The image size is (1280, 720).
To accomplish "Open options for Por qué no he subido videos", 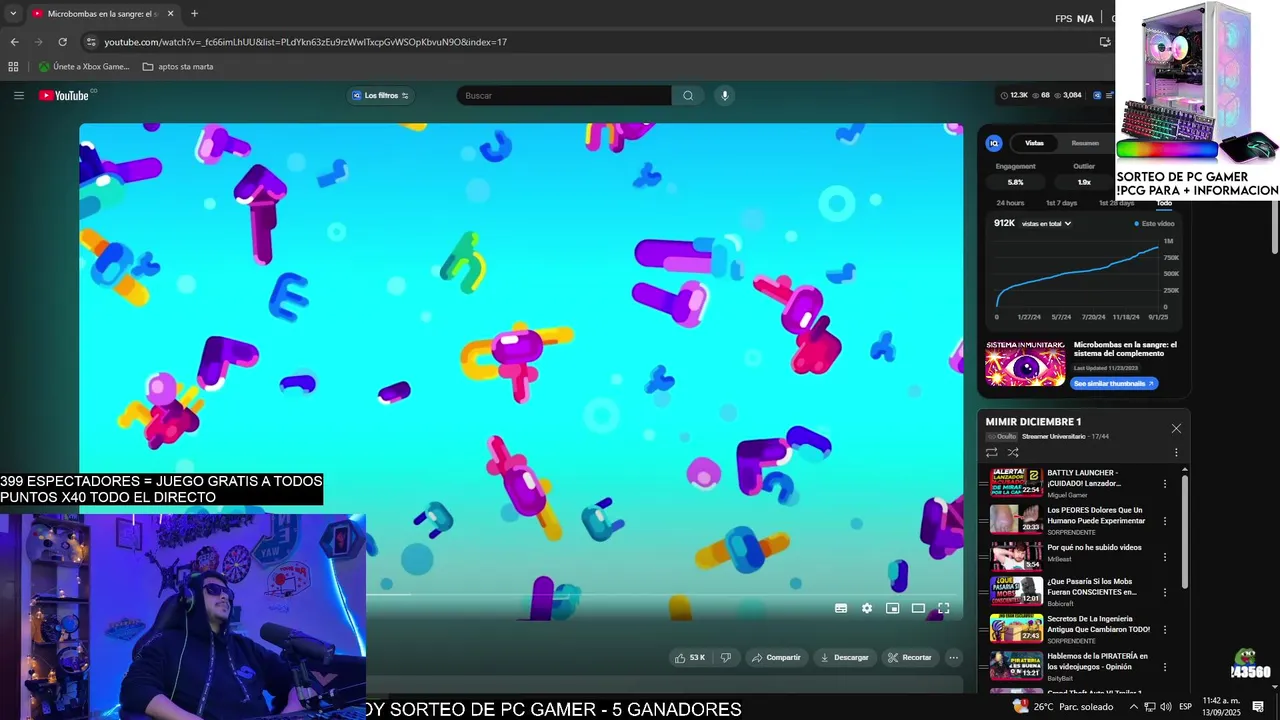I will (1165, 557).
